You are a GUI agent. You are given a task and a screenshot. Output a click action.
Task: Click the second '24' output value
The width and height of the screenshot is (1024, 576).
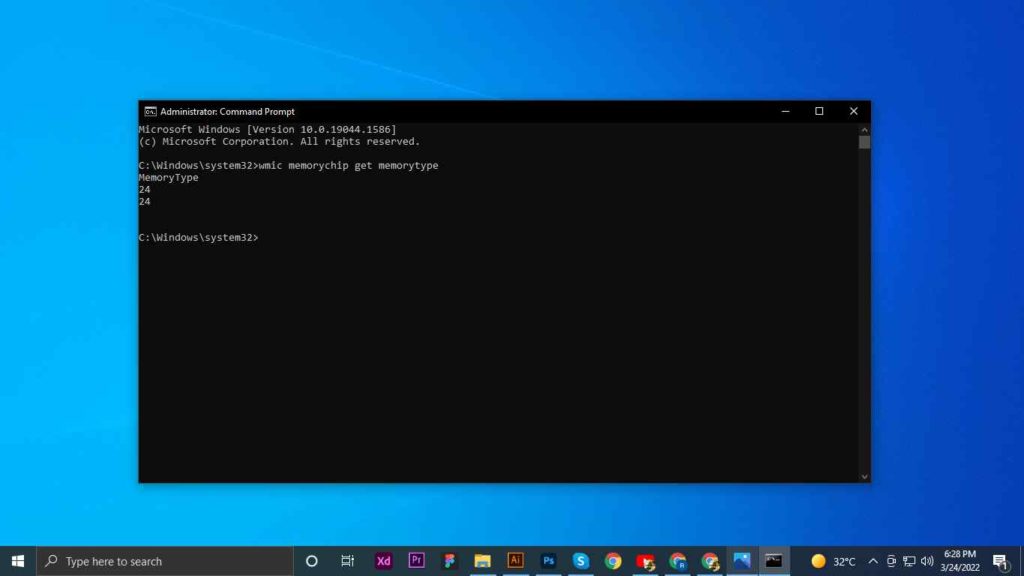tap(144, 202)
